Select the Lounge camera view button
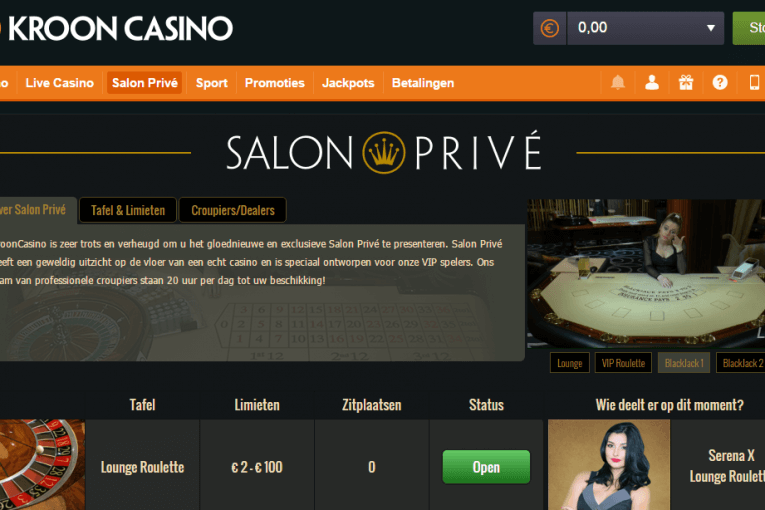 tap(569, 363)
